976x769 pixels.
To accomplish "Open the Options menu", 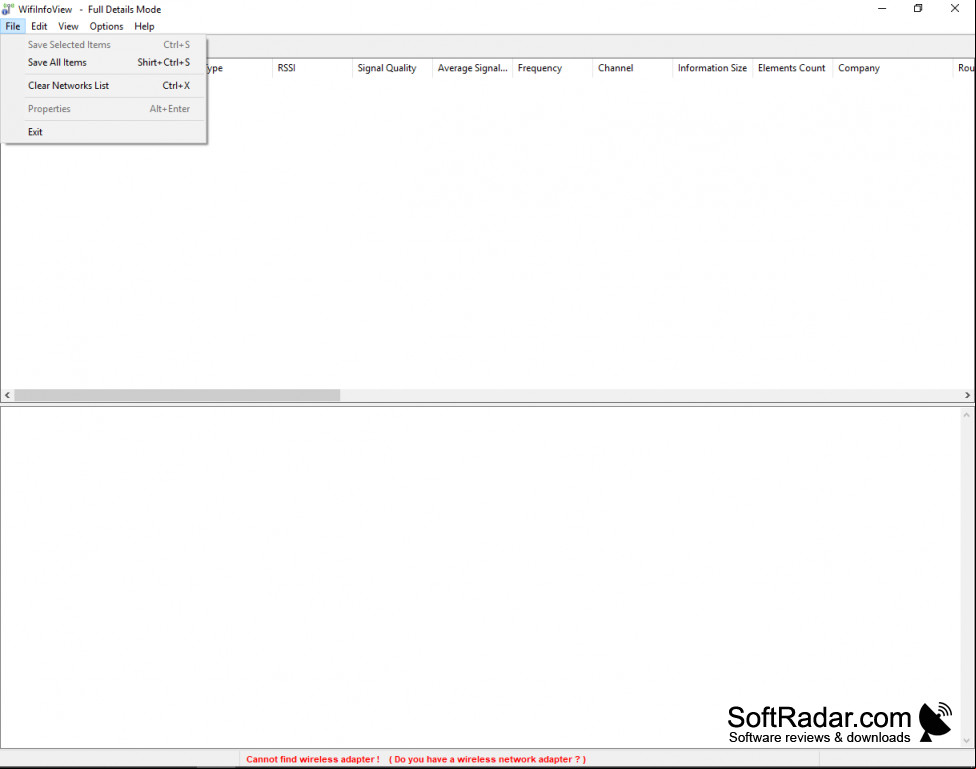I will coord(106,26).
